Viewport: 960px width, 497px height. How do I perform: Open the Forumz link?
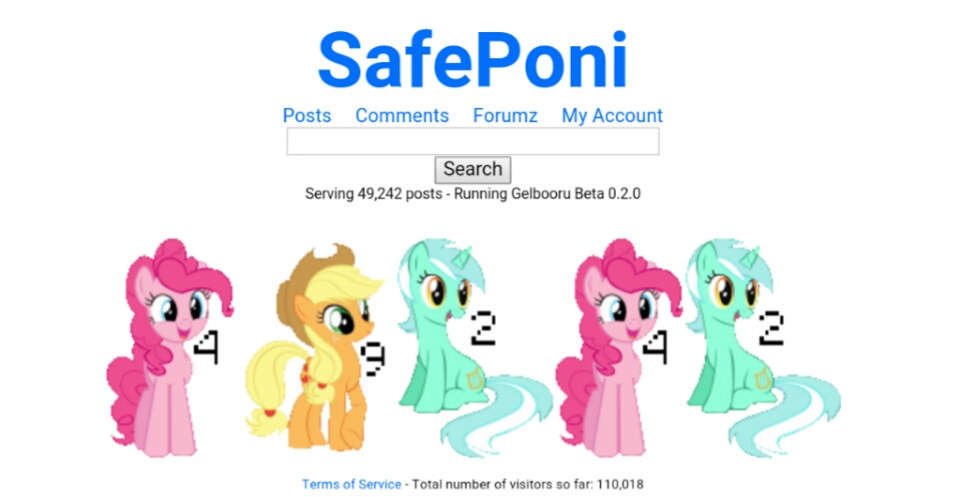pos(505,115)
